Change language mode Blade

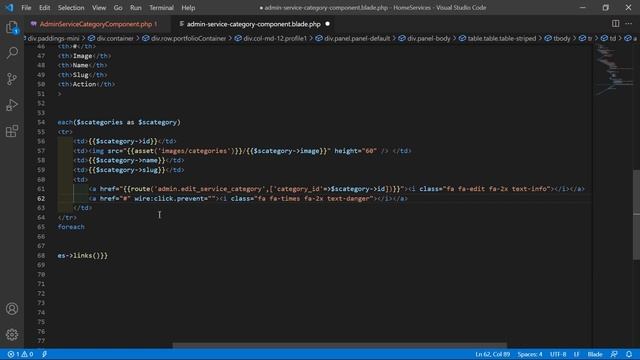coord(595,354)
